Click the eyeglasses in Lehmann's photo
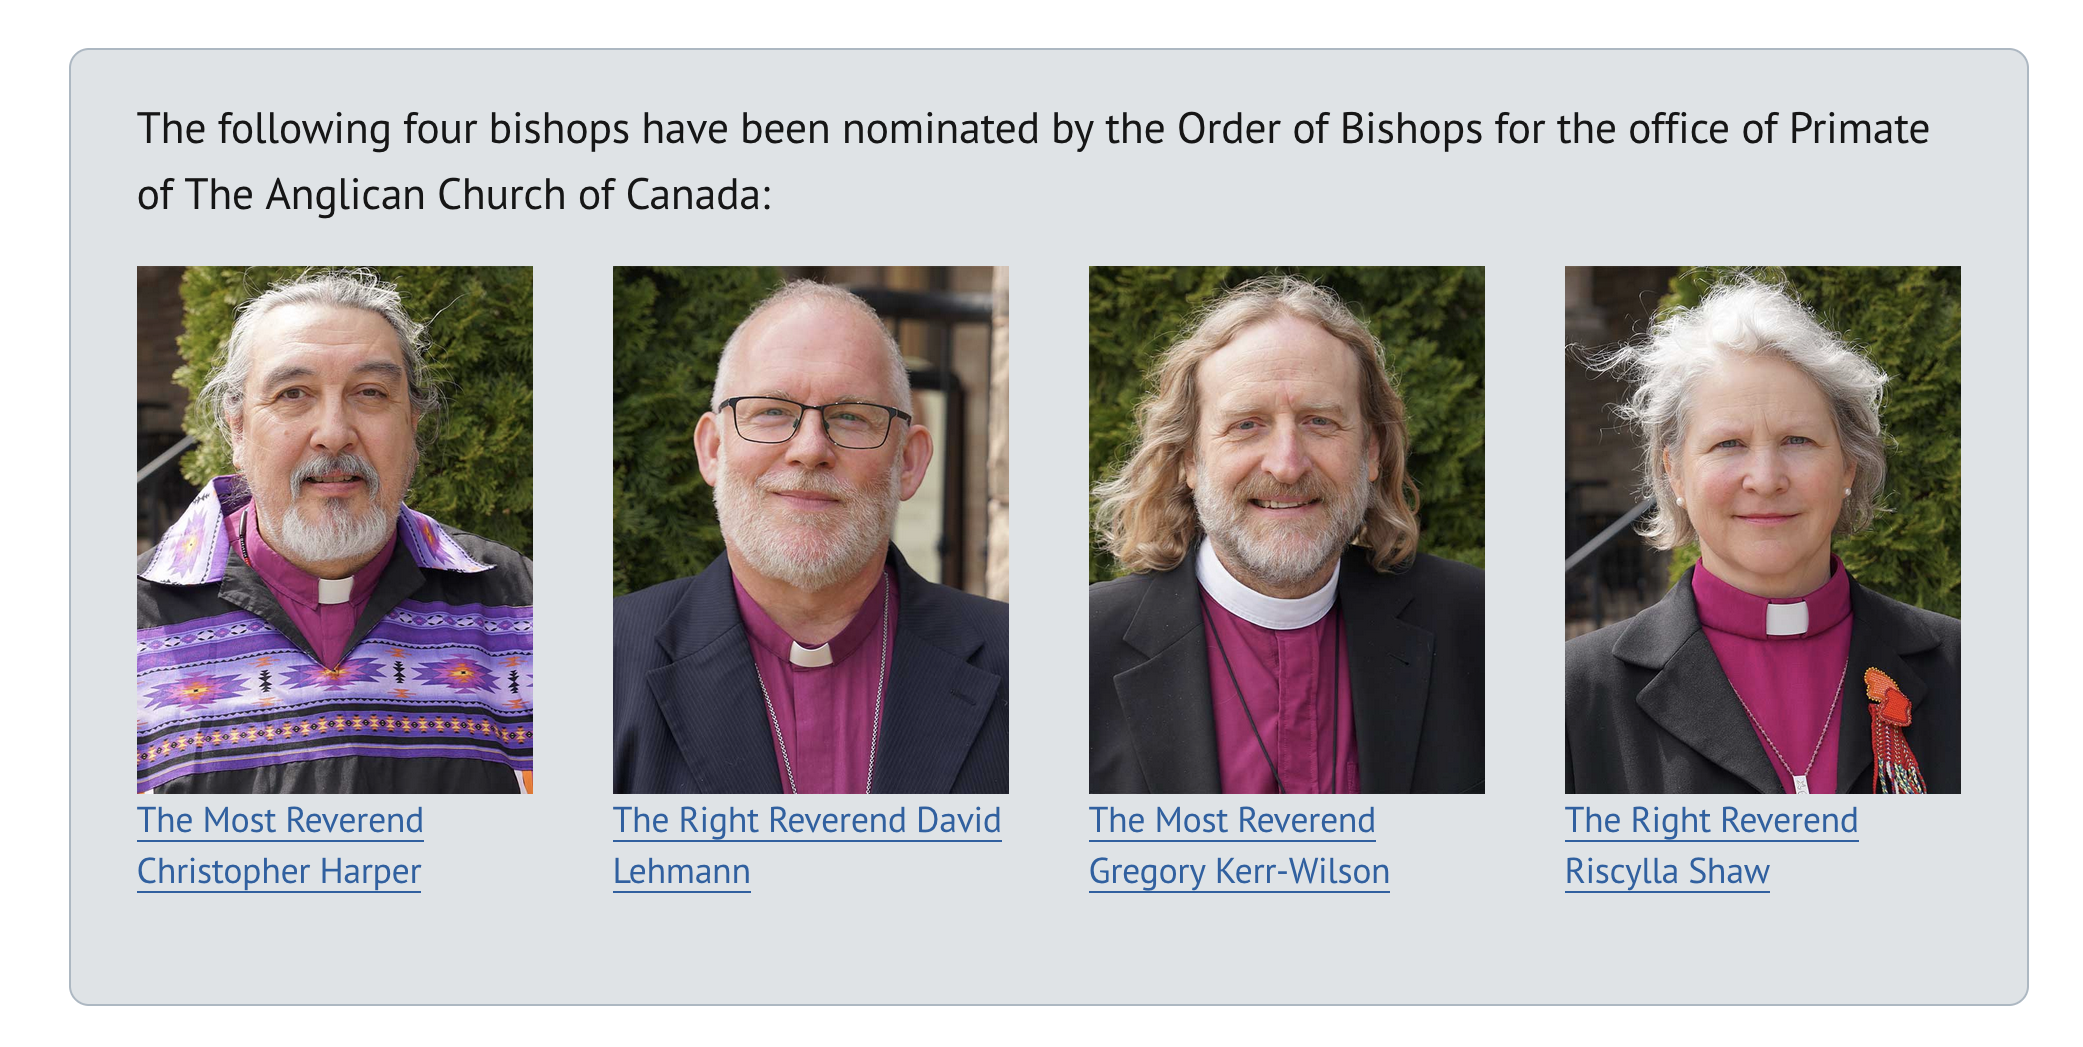The height and width of the screenshot is (1047, 2083). click(x=814, y=421)
